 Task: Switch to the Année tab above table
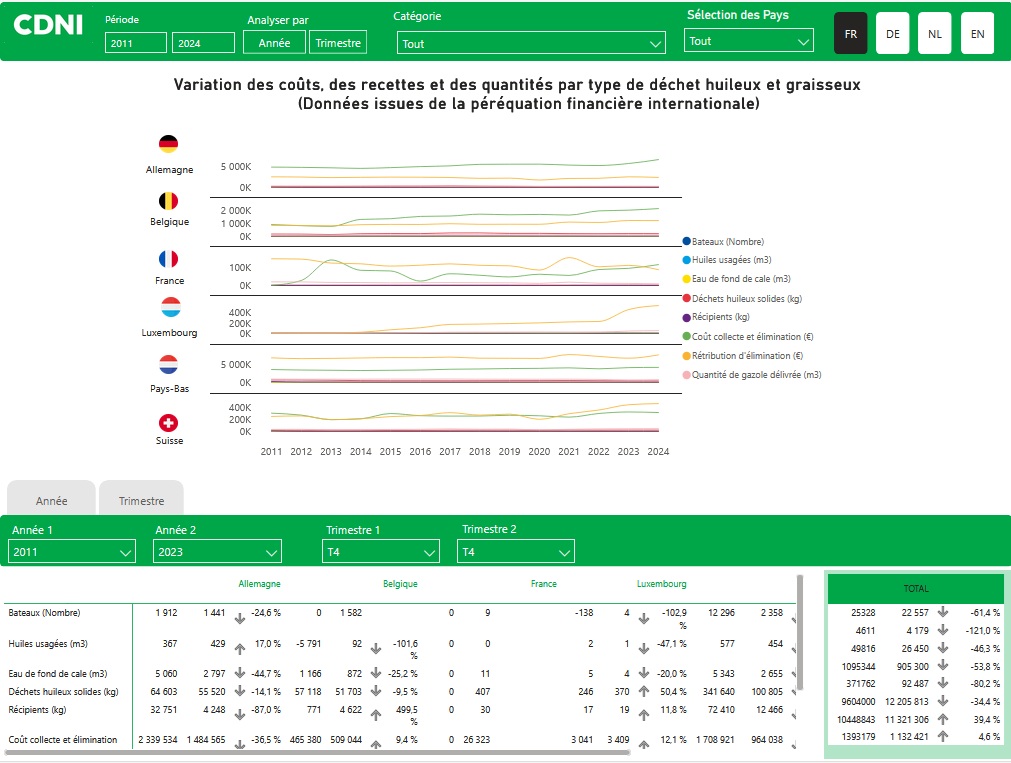click(x=52, y=500)
